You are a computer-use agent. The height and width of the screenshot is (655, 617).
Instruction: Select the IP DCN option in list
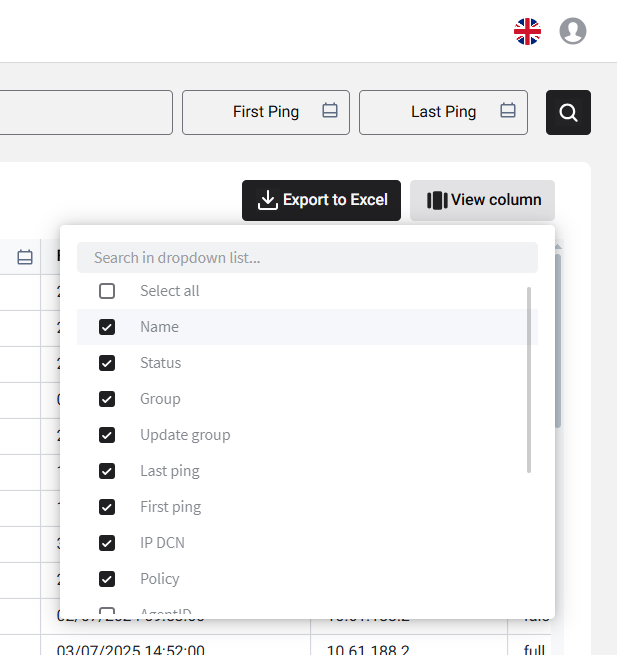(x=162, y=543)
